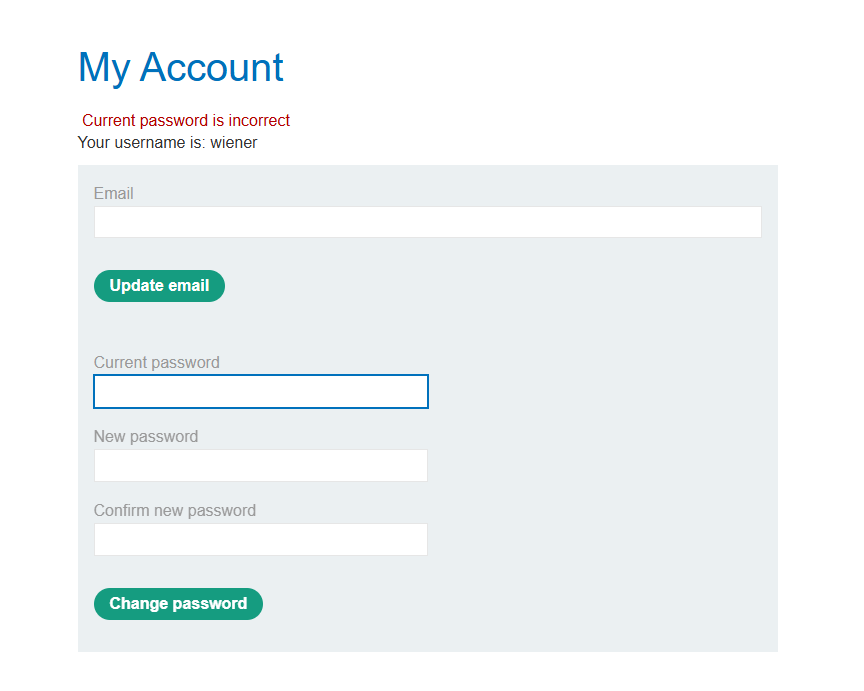Click the username "wiener" text

[x=234, y=143]
